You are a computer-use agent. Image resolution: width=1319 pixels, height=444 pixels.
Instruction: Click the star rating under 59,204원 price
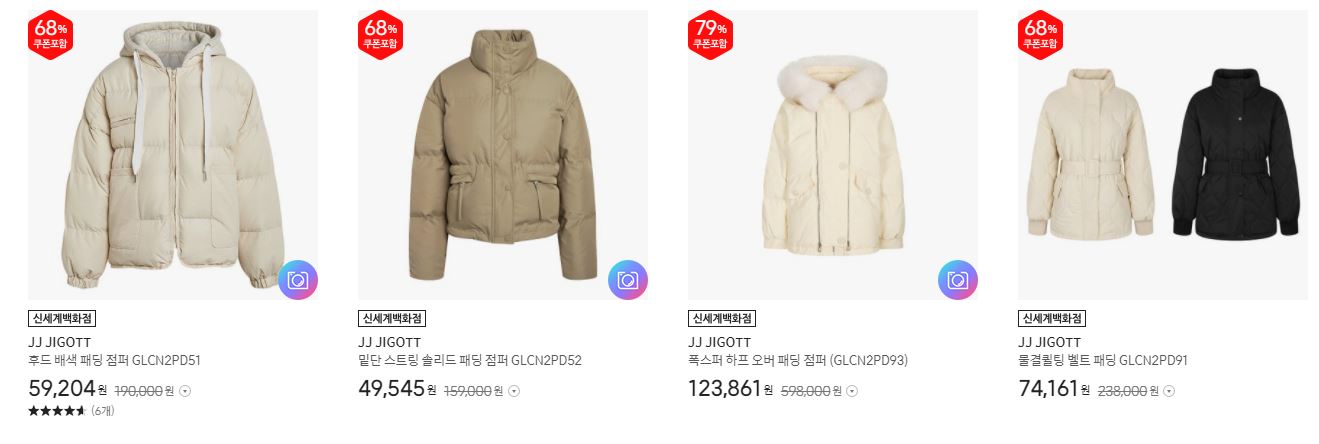(x=57, y=411)
